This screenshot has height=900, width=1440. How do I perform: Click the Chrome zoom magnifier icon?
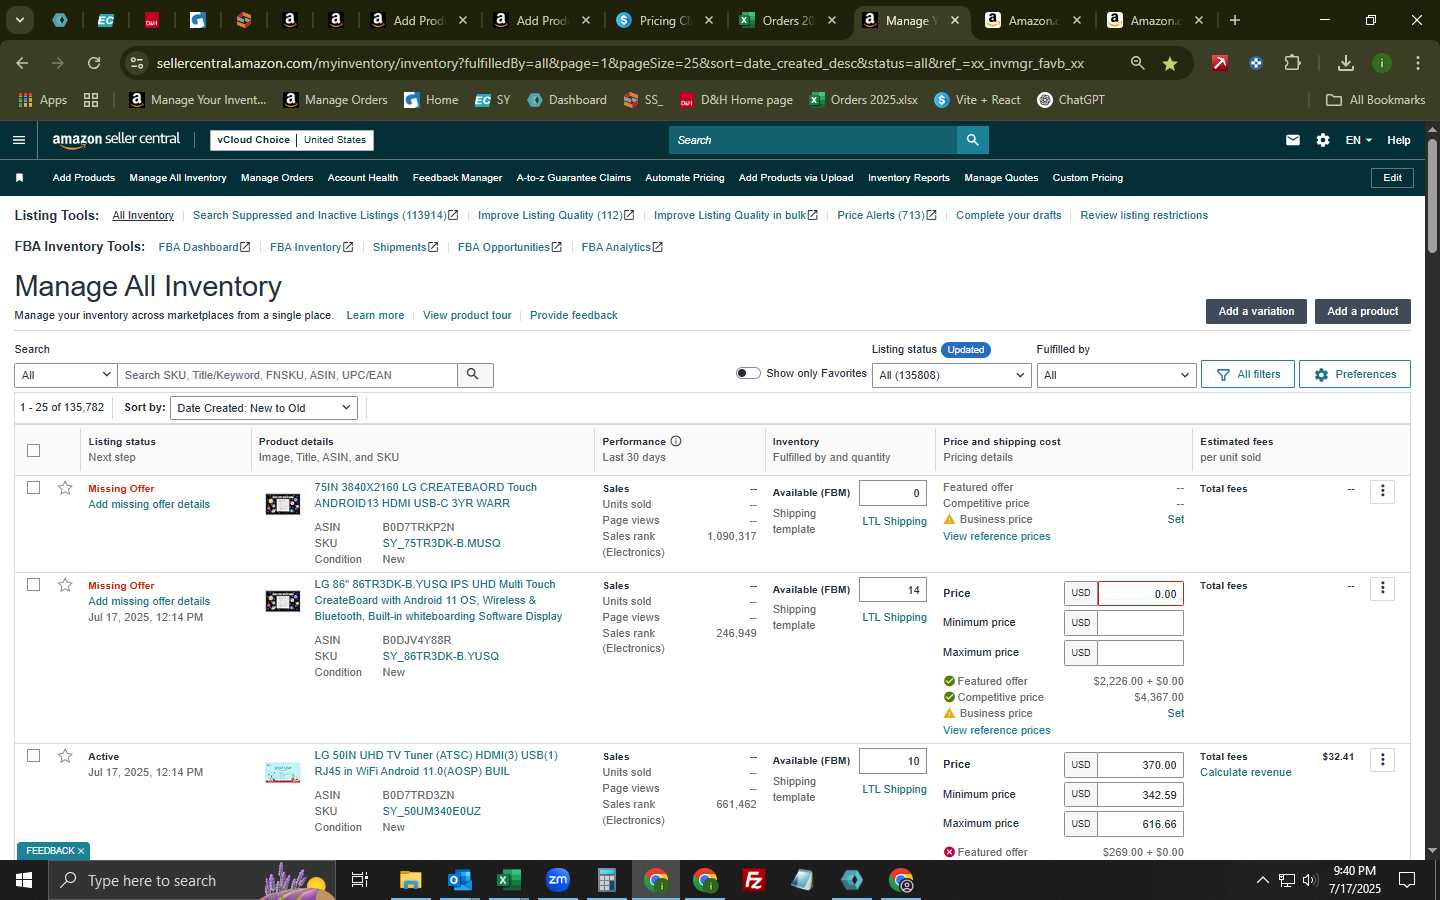[1137, 63]
